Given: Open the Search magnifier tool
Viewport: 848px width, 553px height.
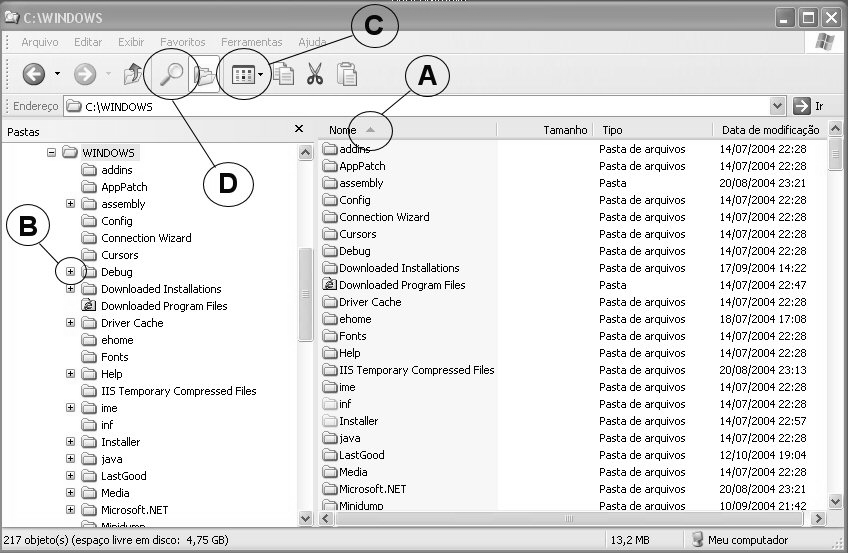Looking at the screenshot, I should tap(171, 74).
